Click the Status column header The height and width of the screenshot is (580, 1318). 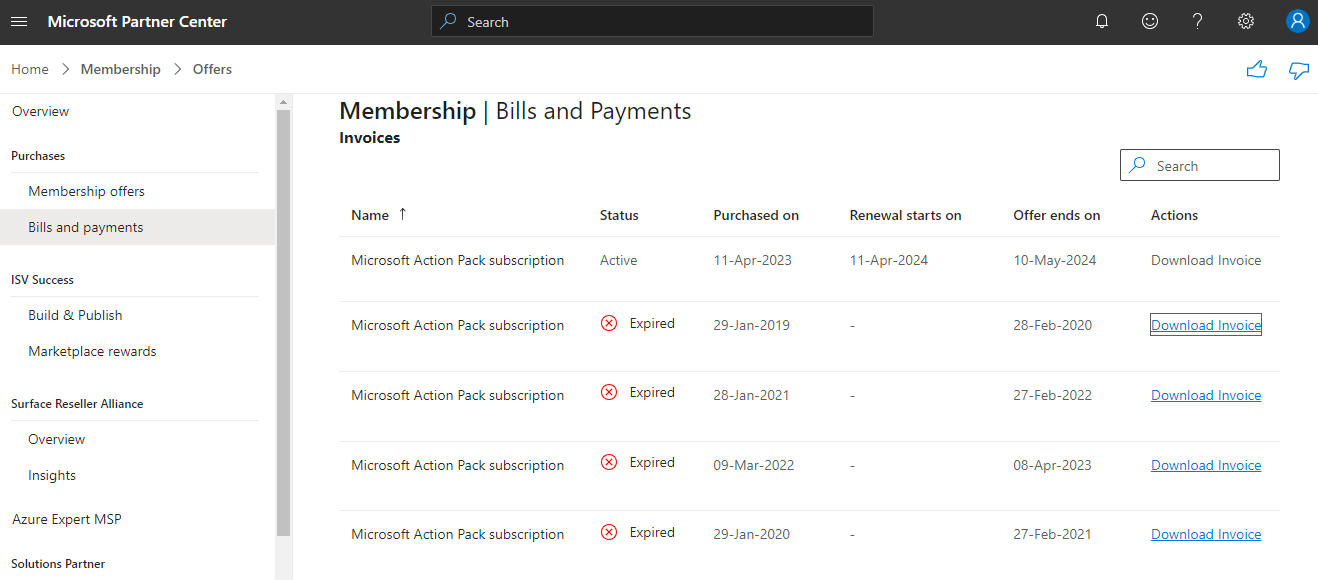pos(619,215)
